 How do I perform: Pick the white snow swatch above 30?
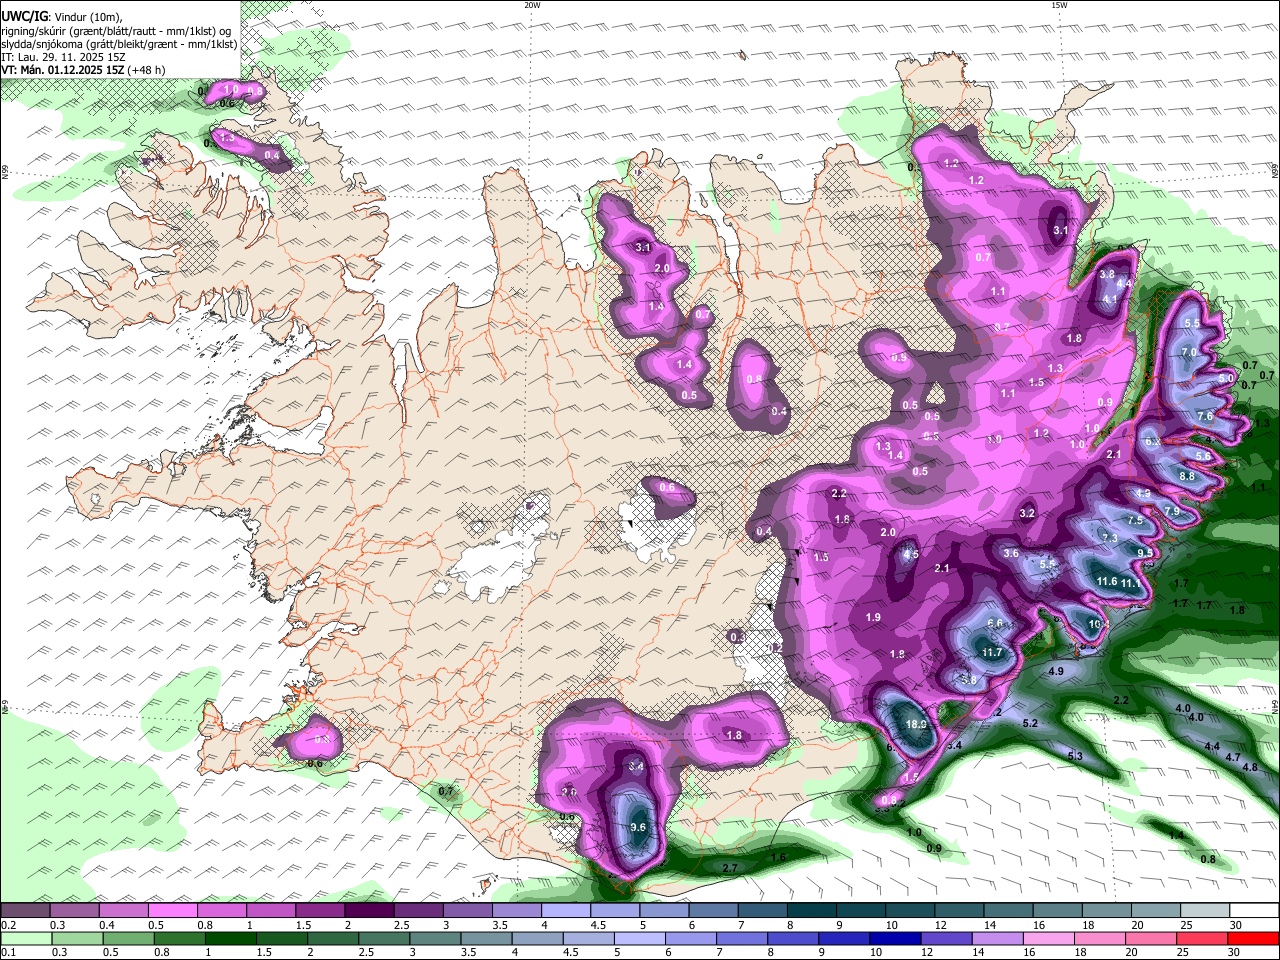coord(1254,911)
